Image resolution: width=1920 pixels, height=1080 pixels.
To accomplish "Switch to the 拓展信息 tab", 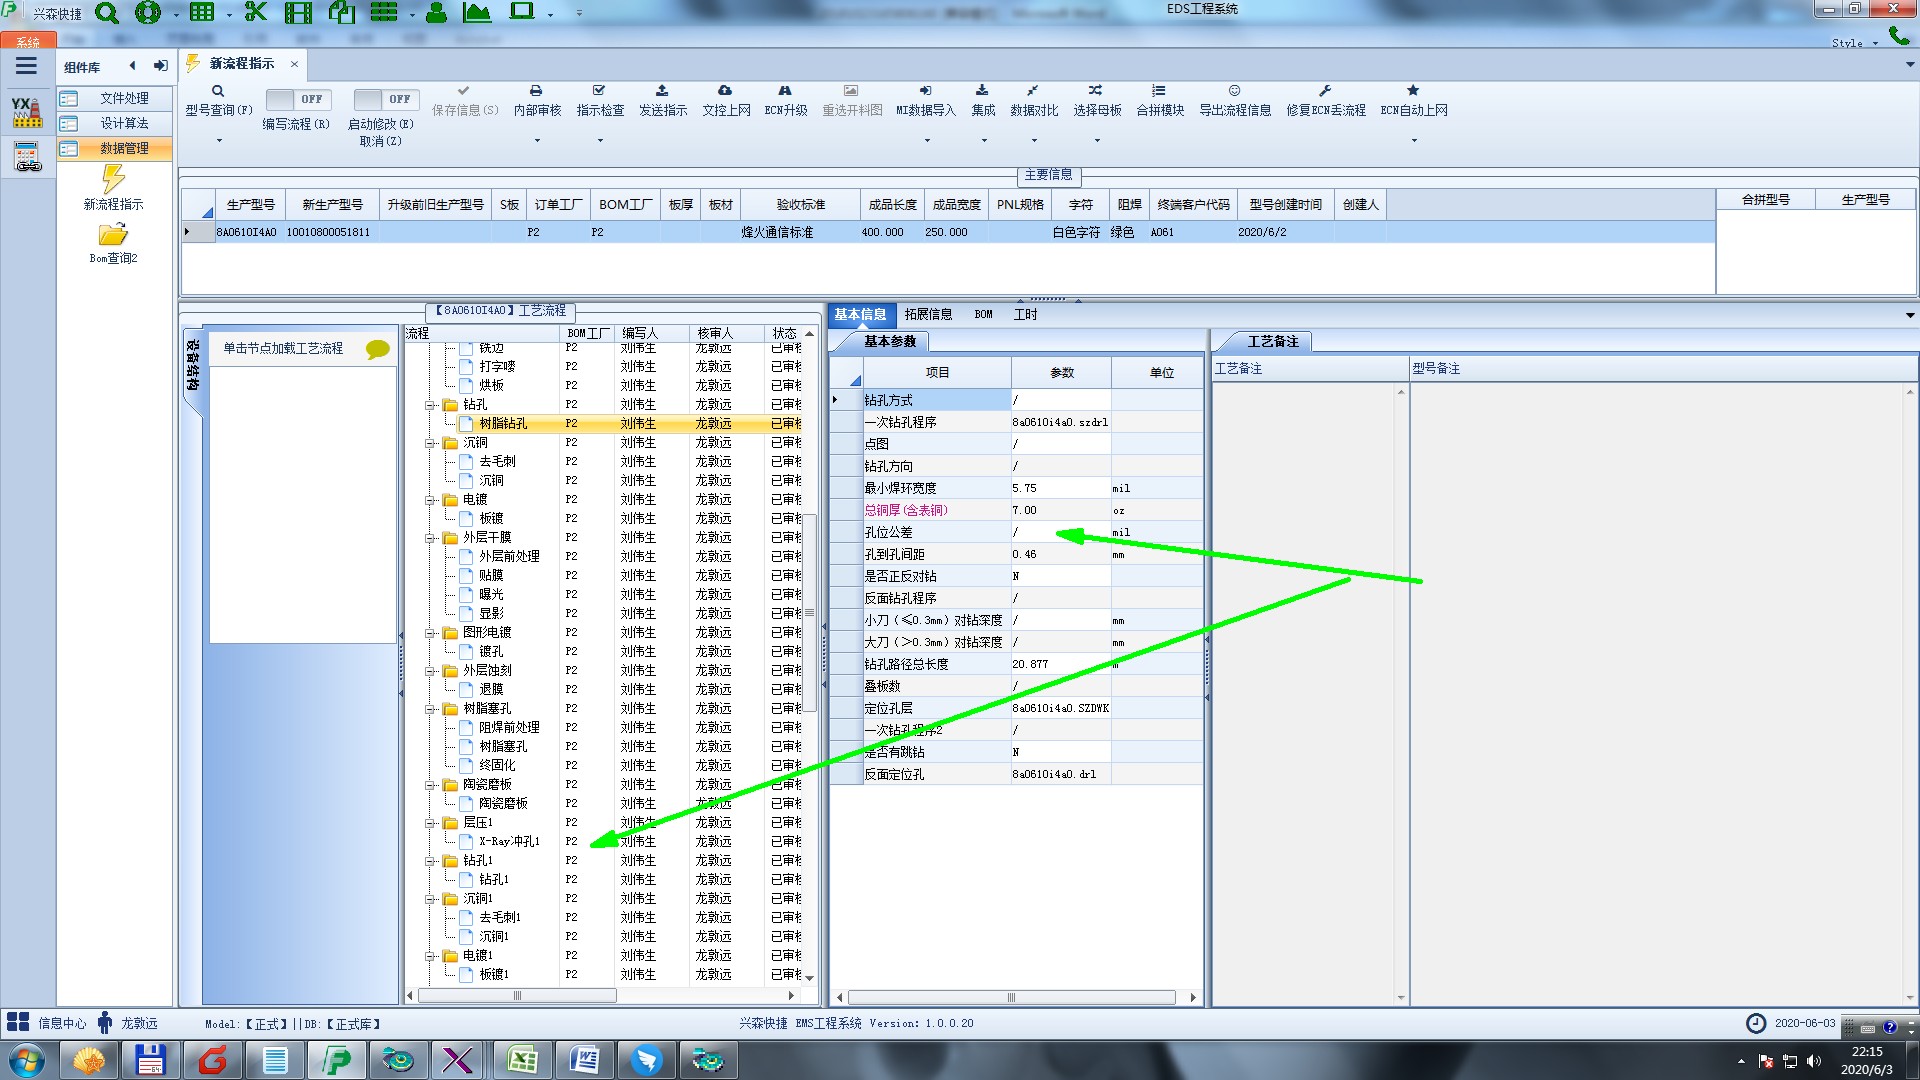I will tap(928, 314).
